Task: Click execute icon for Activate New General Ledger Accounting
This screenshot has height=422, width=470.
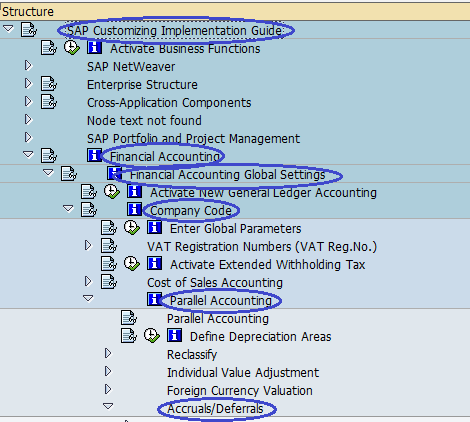Action: [112, 192]
